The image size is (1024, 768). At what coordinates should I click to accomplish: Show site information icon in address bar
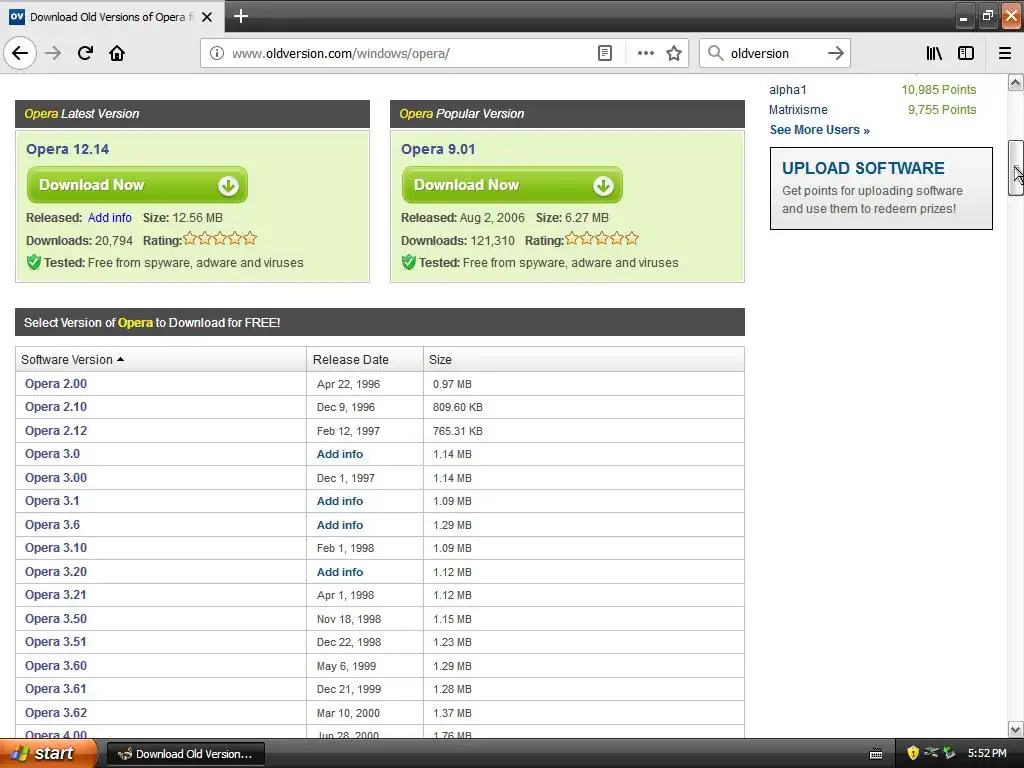tap(217, 53)
